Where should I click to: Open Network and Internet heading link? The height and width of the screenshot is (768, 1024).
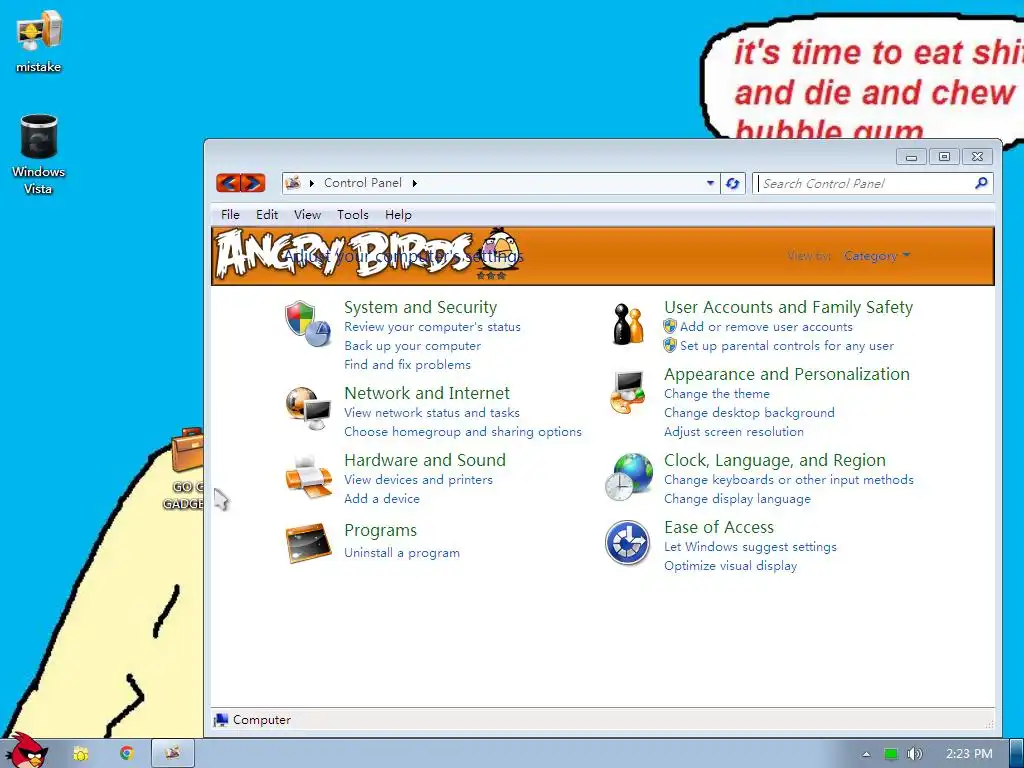point(426,393)
